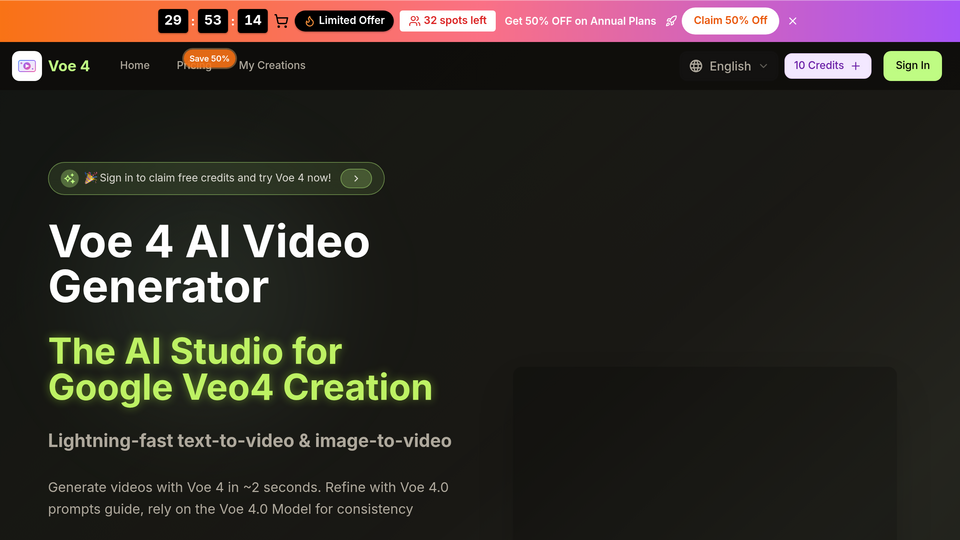Screen dimensions: 960x540
Task: Click the shopping cart icon in banner
Action: (x=281, y=21)
